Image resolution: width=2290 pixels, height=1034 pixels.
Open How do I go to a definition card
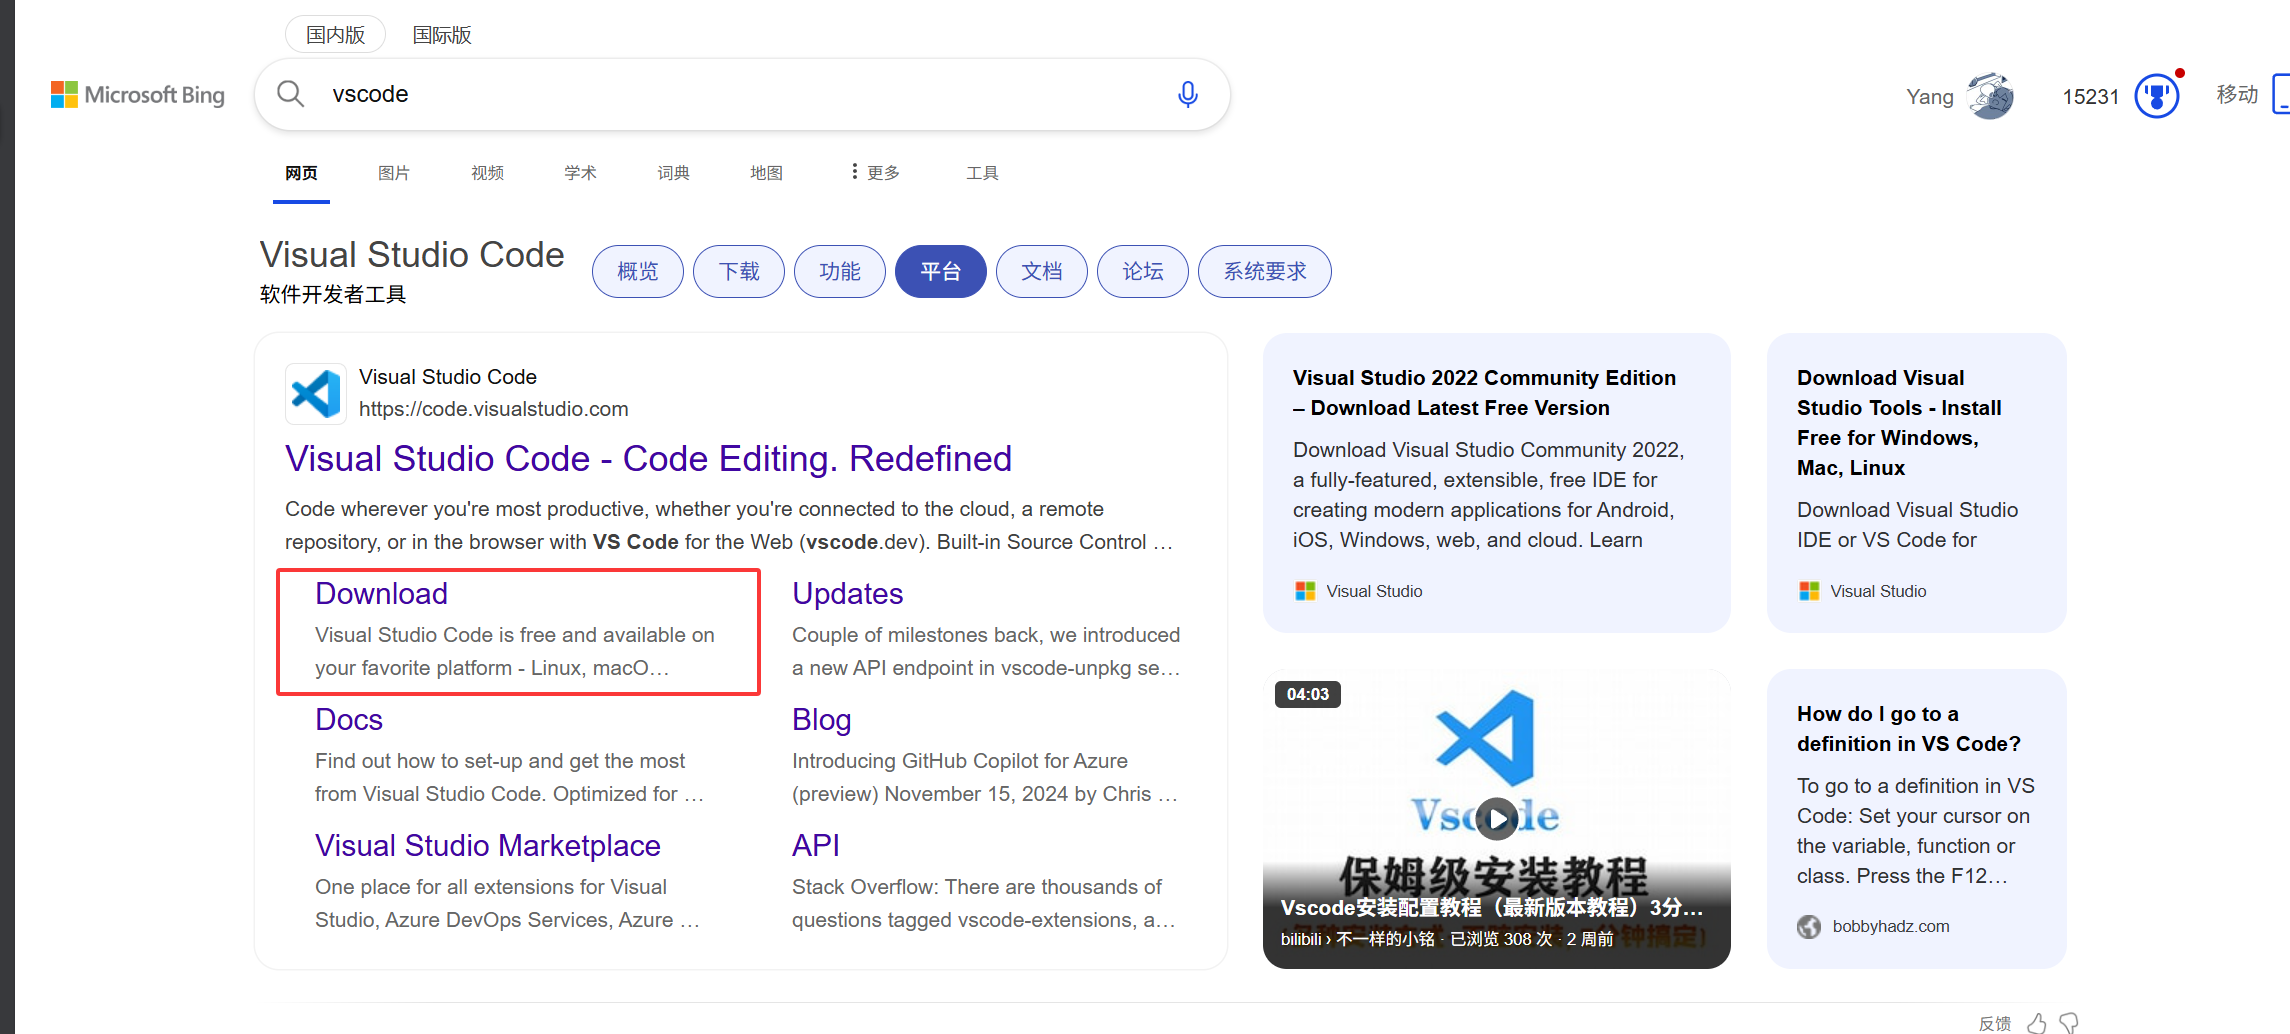click(x=1916, y=818)
